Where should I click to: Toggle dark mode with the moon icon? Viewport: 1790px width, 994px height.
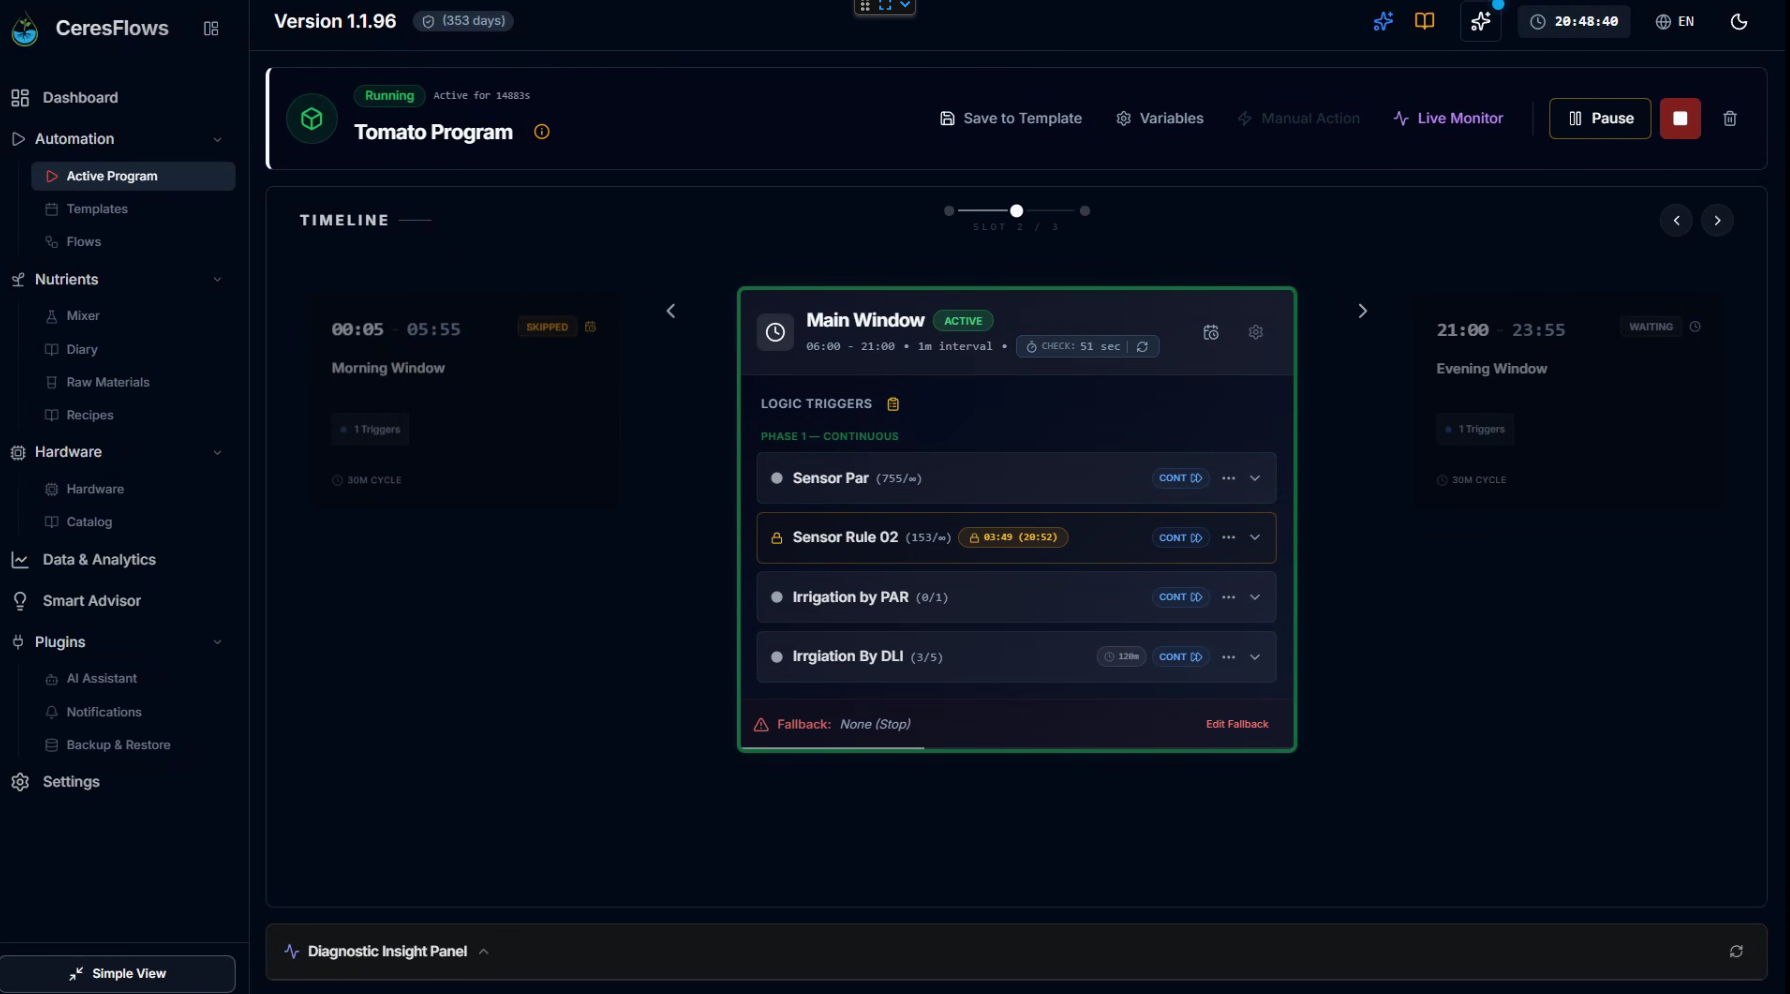click(1739, 21)
